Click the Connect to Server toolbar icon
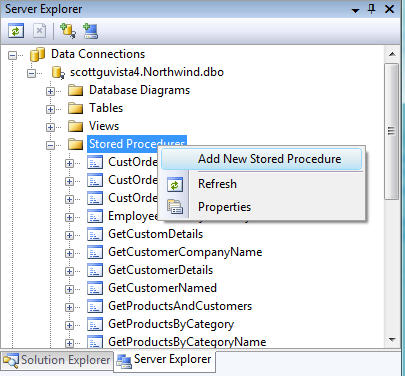This screenshot has width=405, height=376. 90,31
